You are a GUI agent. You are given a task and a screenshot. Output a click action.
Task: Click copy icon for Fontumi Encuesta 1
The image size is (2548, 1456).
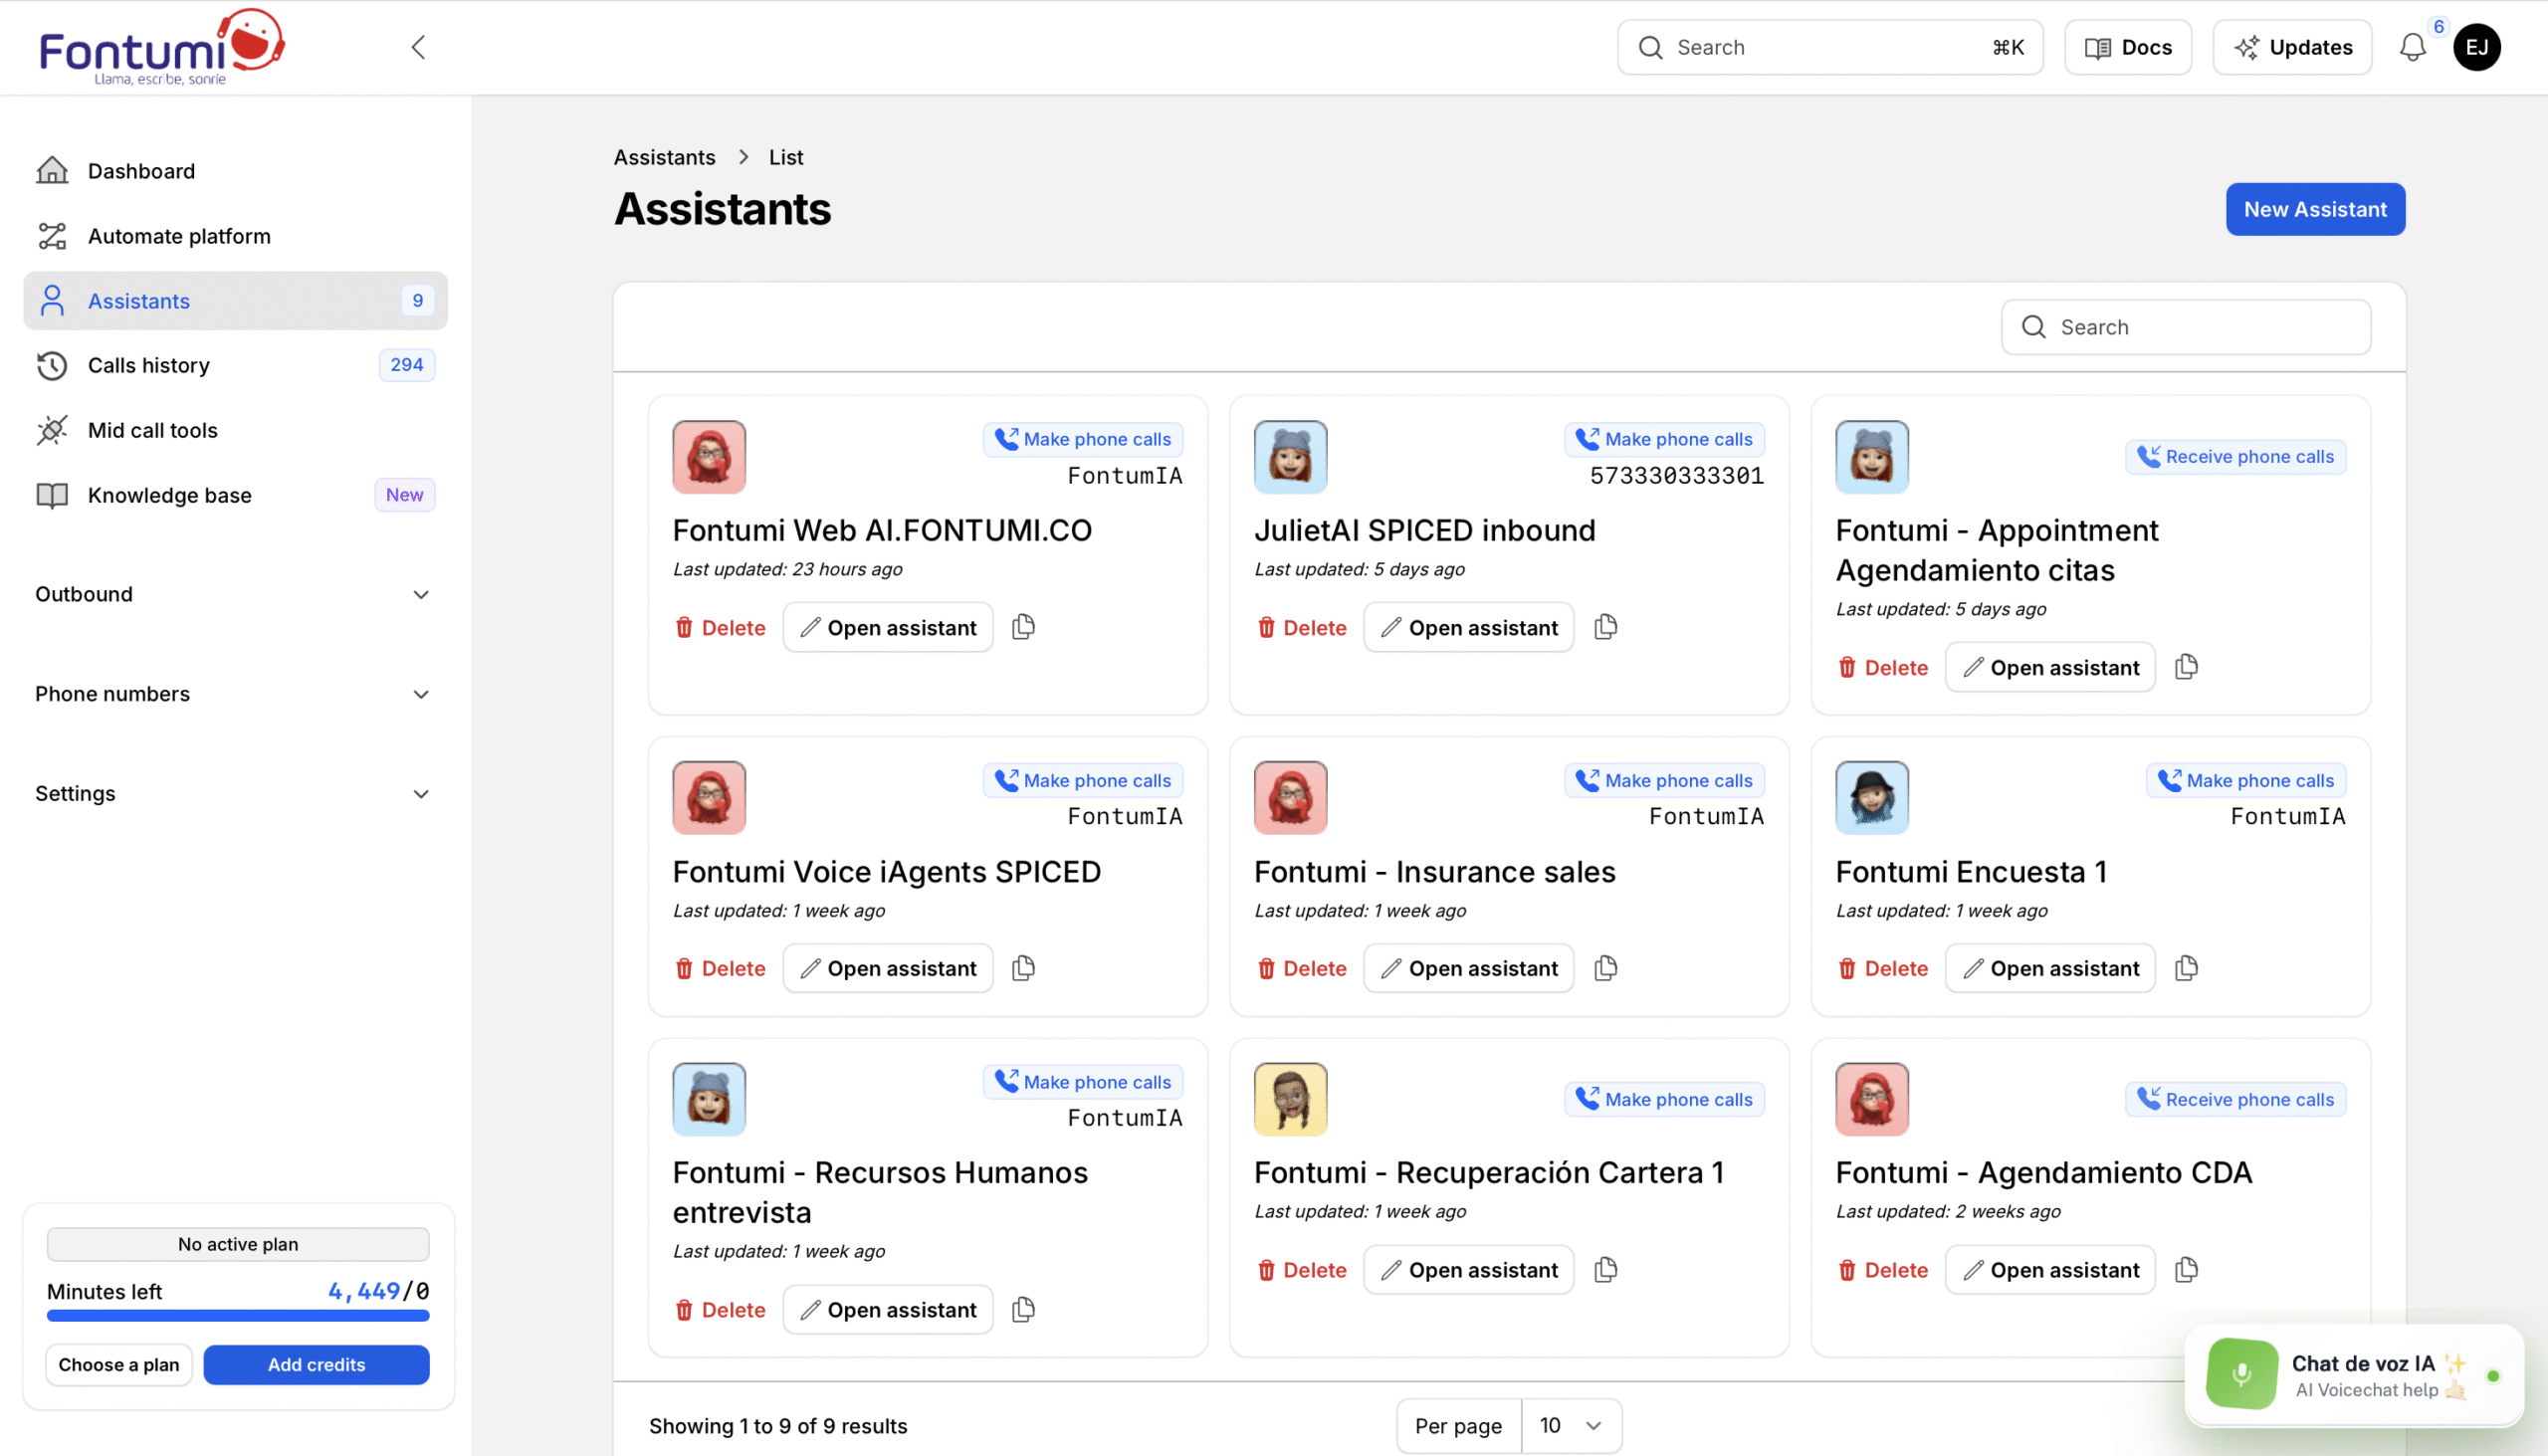click(2186, 968)
